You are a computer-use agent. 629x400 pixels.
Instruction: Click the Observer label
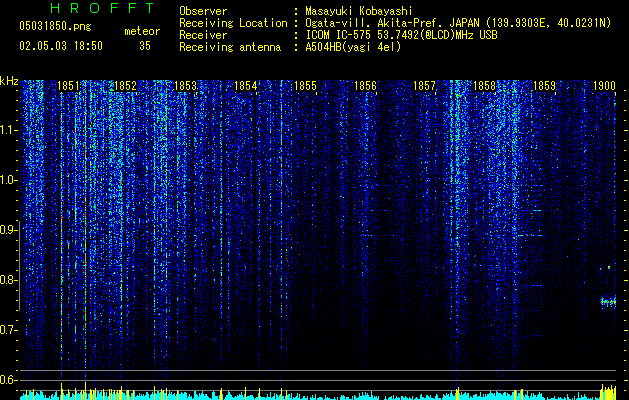click(203, 11)
